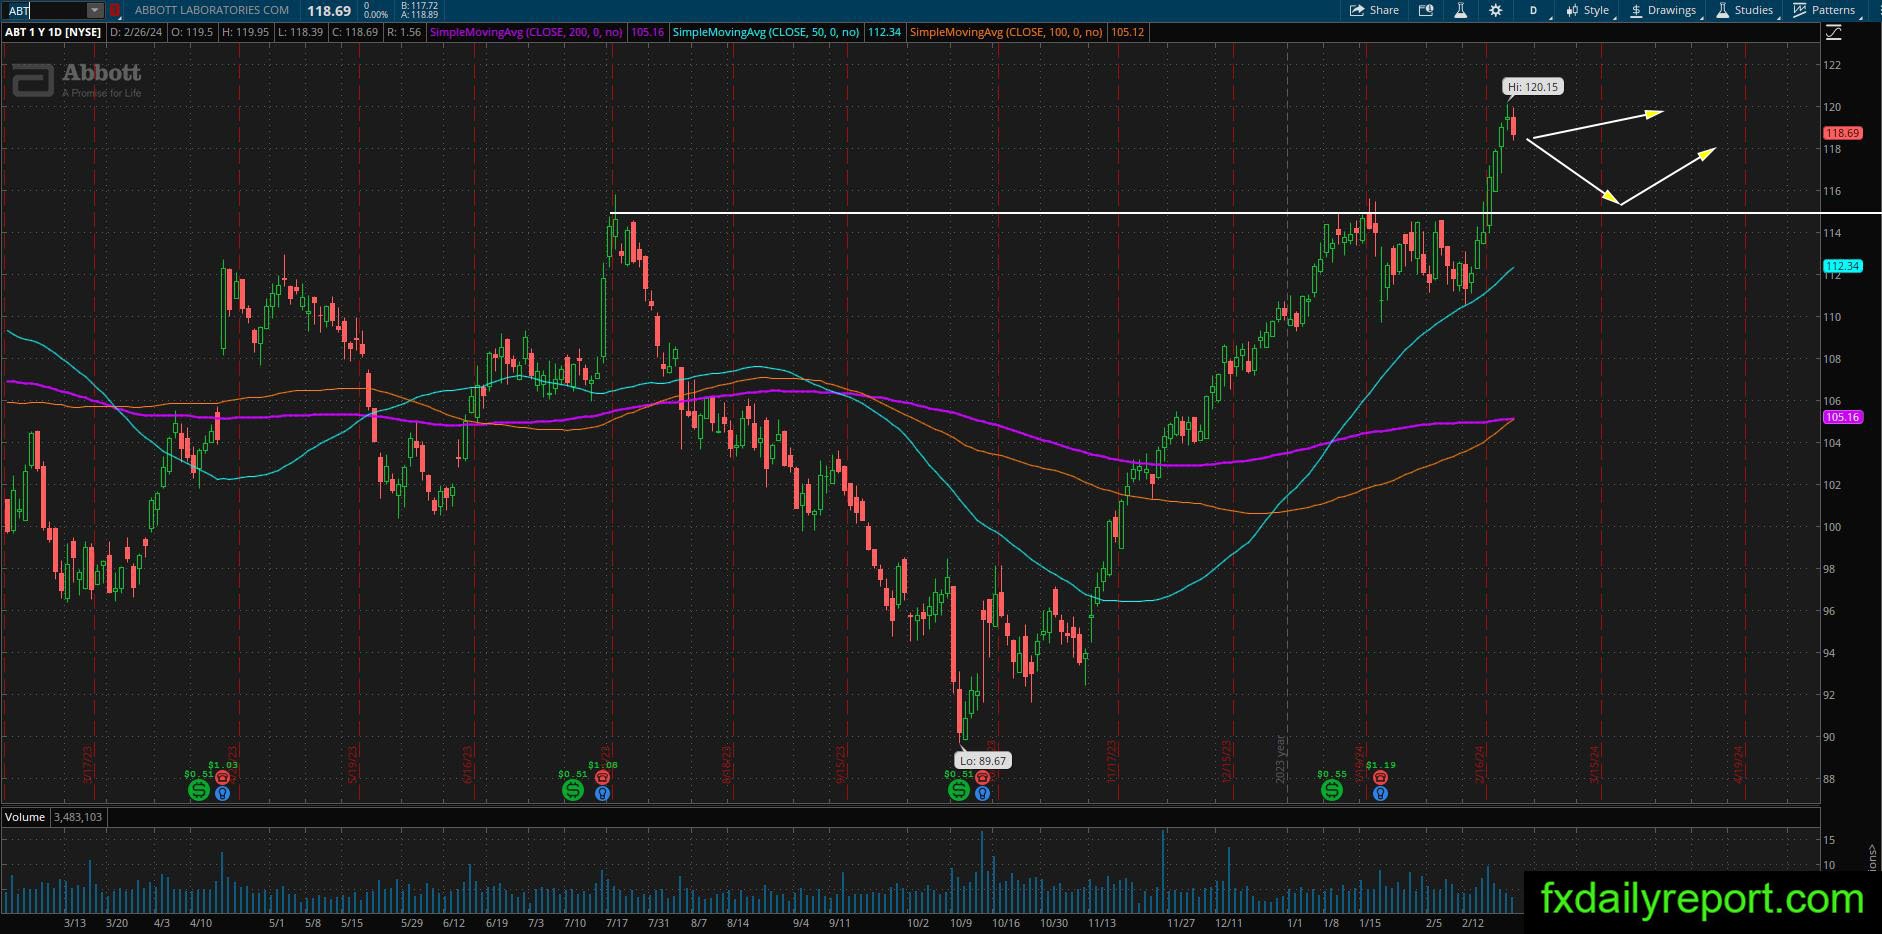The image size is (1882, 934).
Task: Click the 100 price axis label
Action: 1832,527
